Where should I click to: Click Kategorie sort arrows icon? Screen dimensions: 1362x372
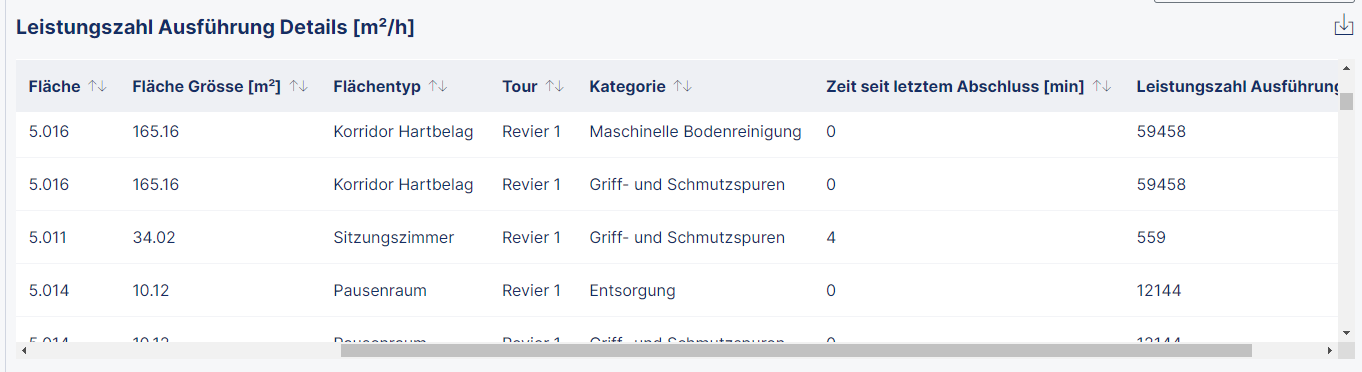point(683,87)
